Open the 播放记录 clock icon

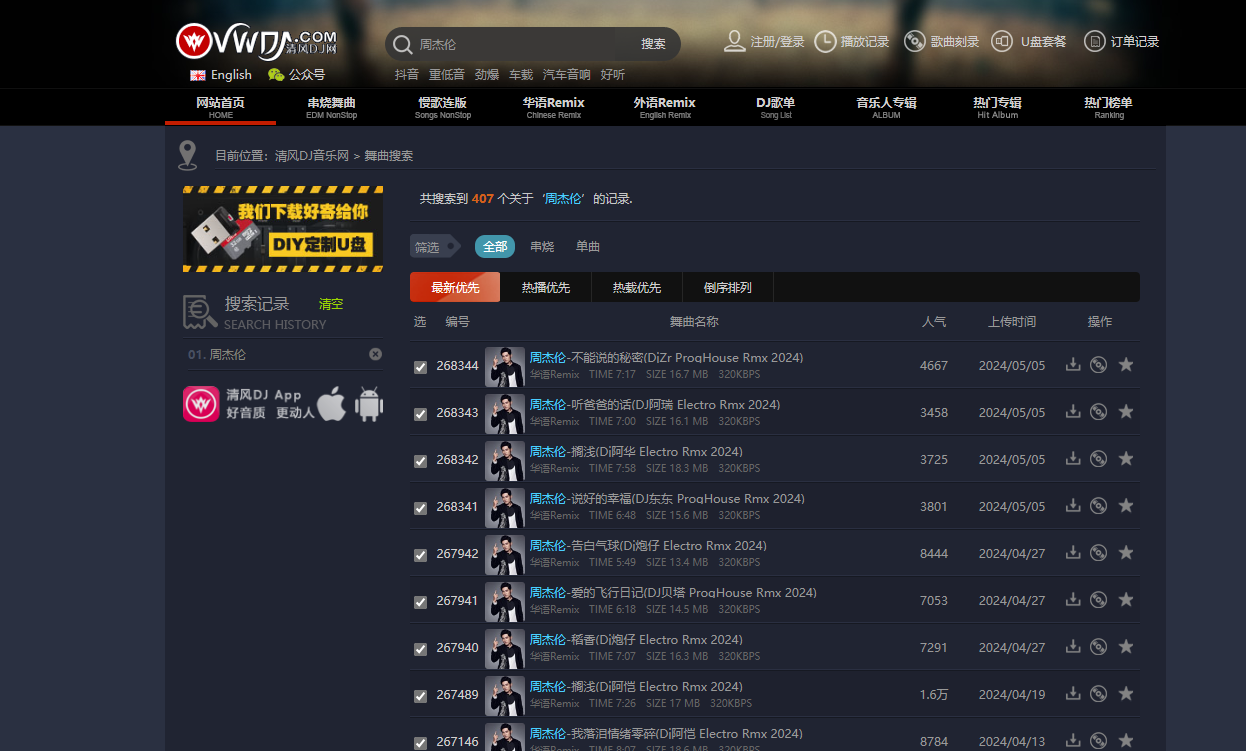(825, 41)
